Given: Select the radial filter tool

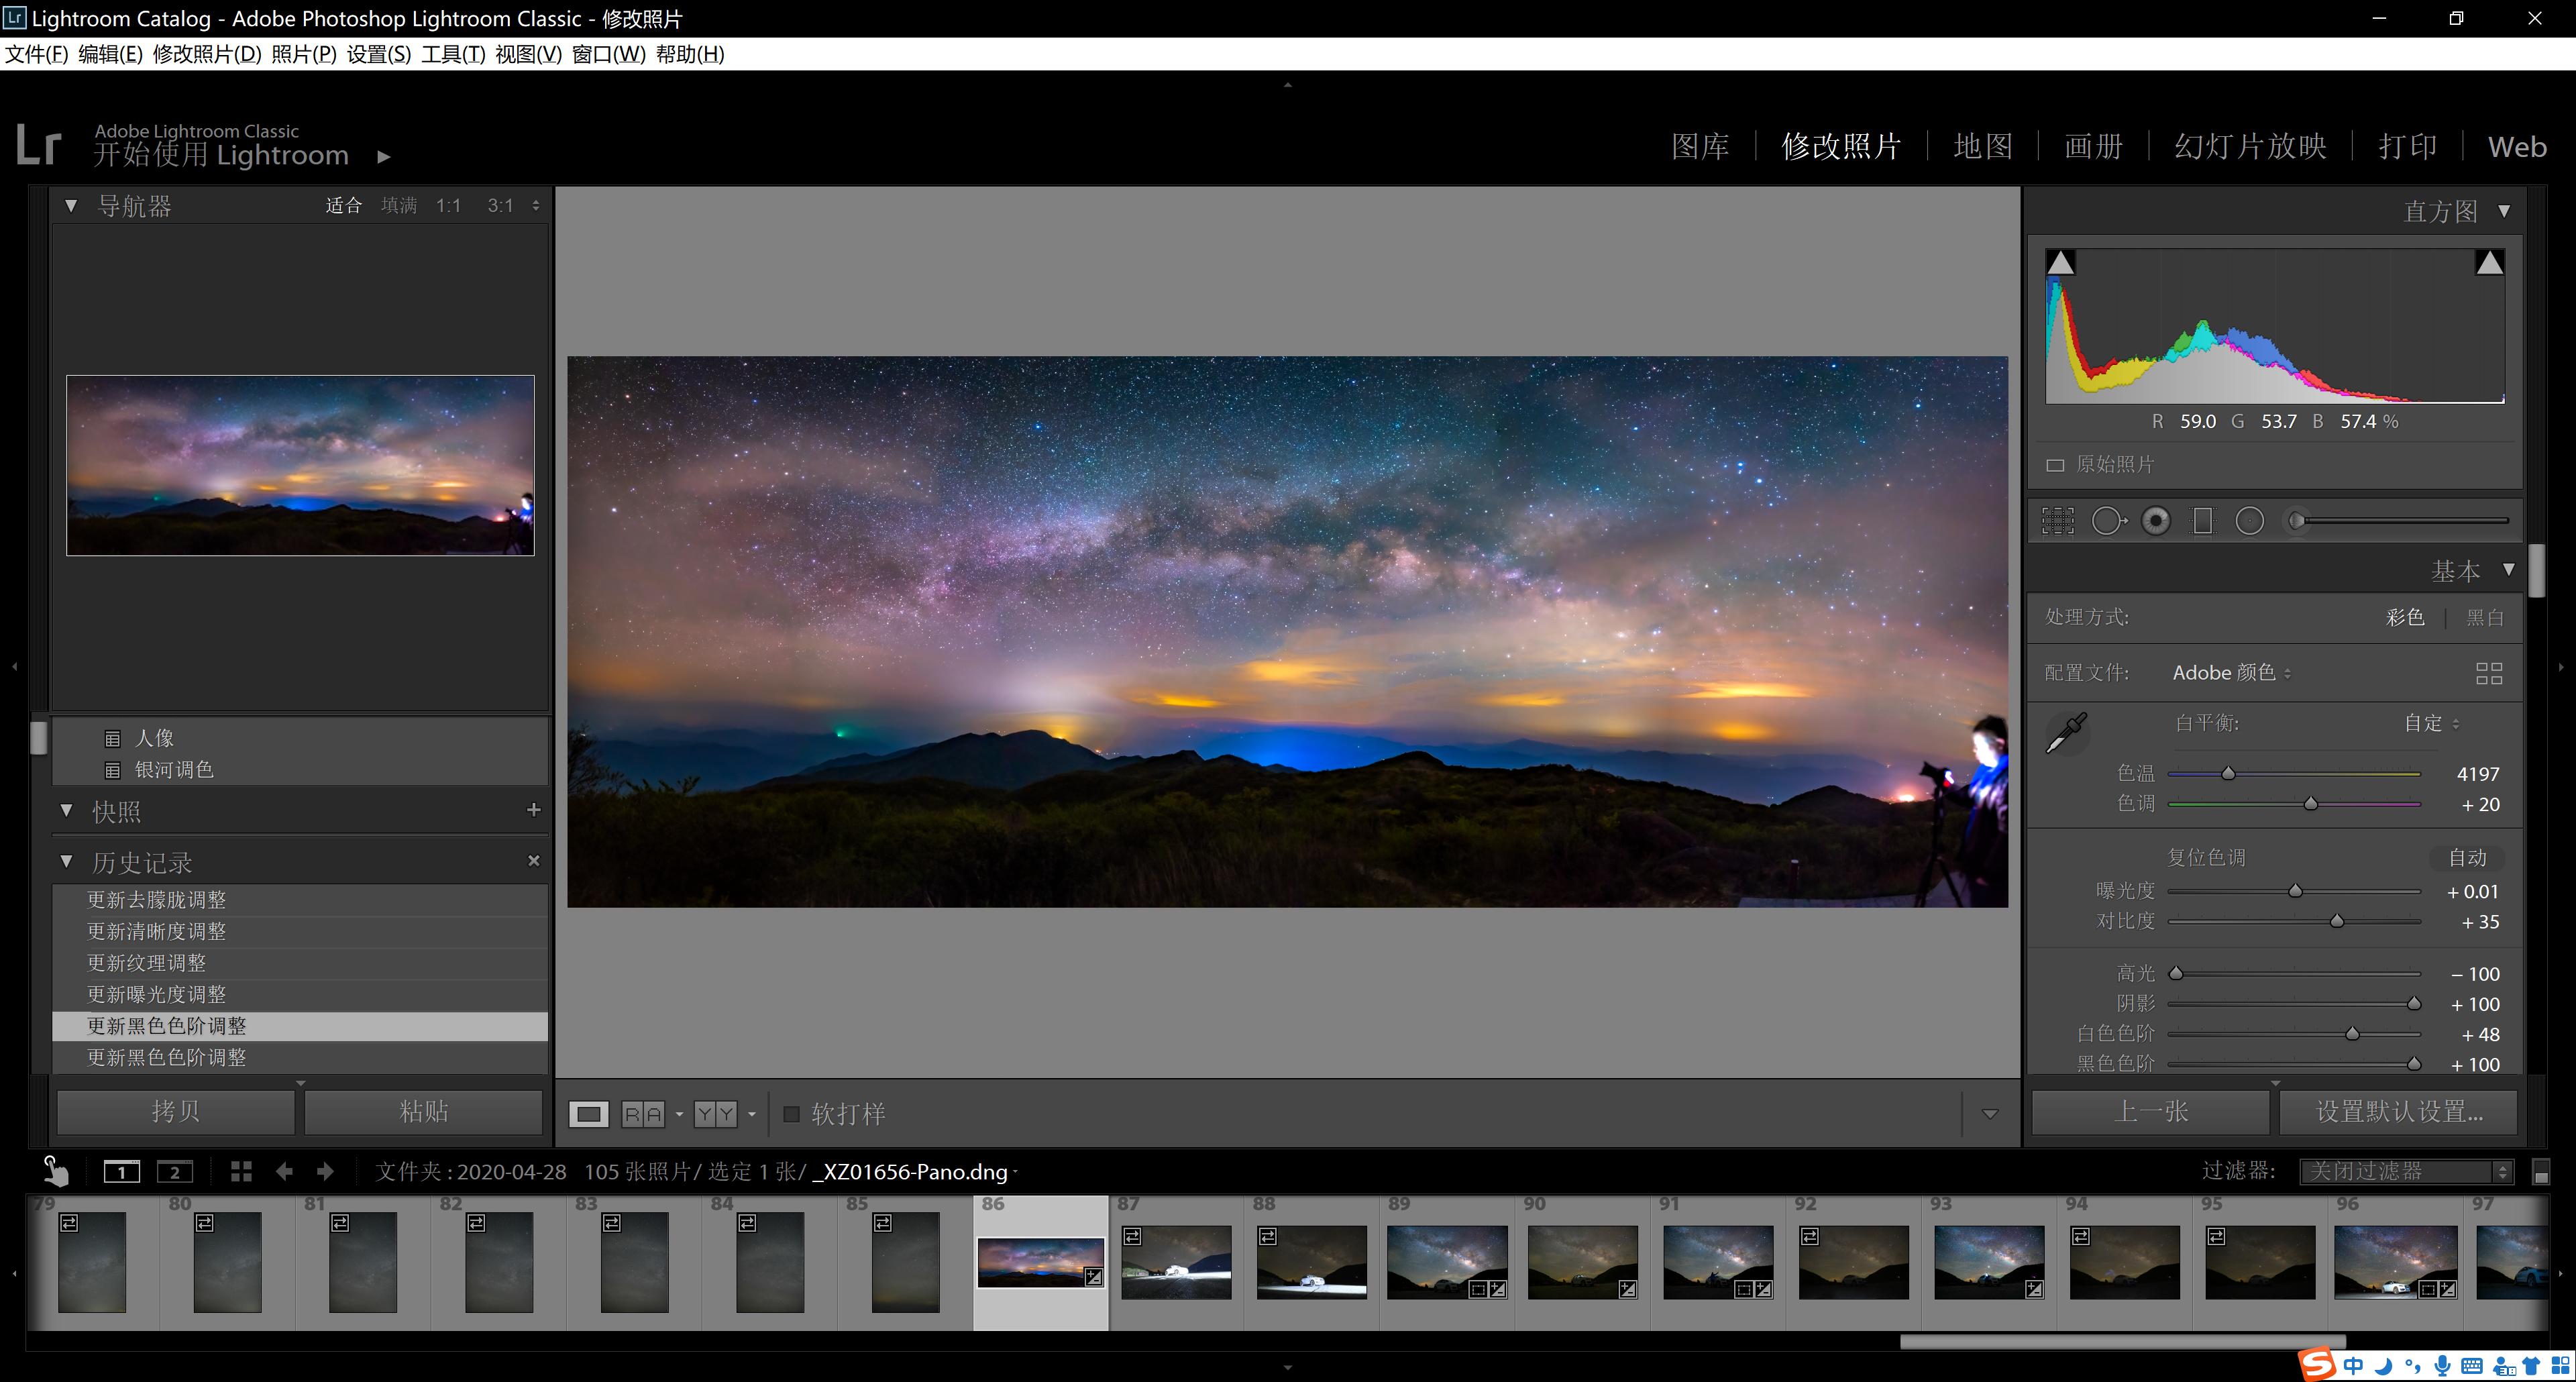Looking at the screenshot, I should coord(2249,521).
